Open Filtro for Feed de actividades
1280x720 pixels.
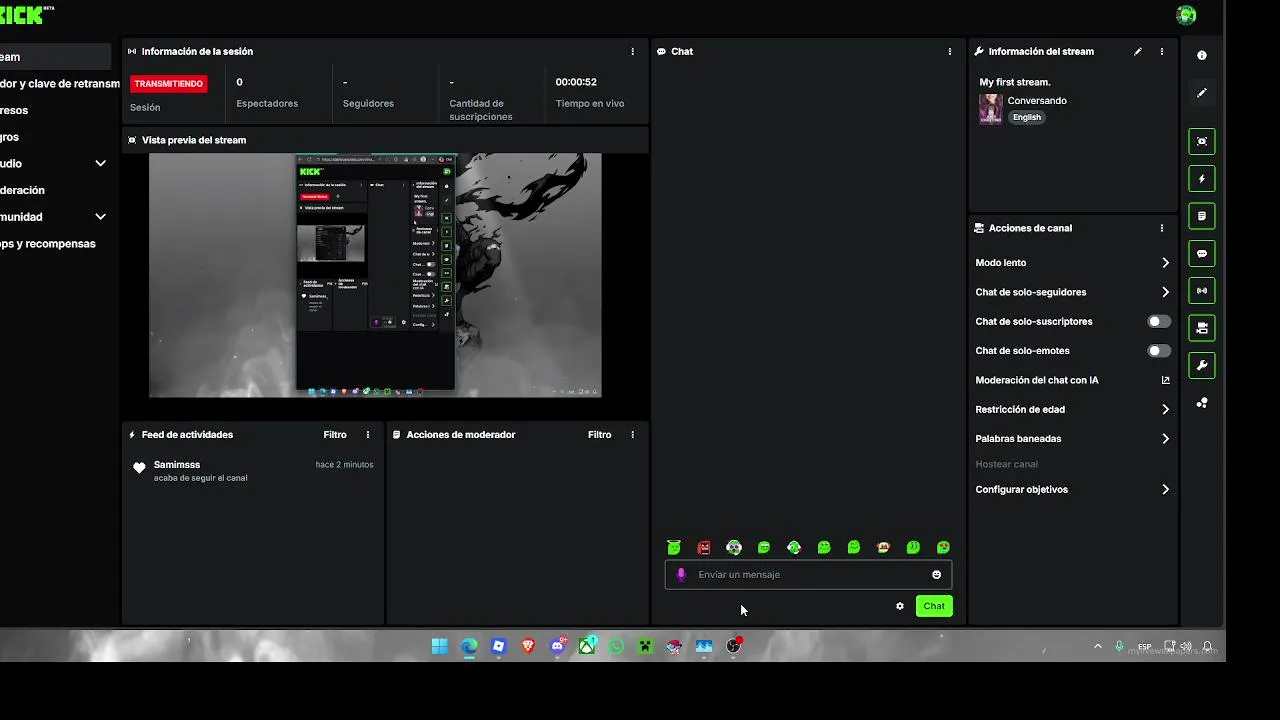coord(335,435)
